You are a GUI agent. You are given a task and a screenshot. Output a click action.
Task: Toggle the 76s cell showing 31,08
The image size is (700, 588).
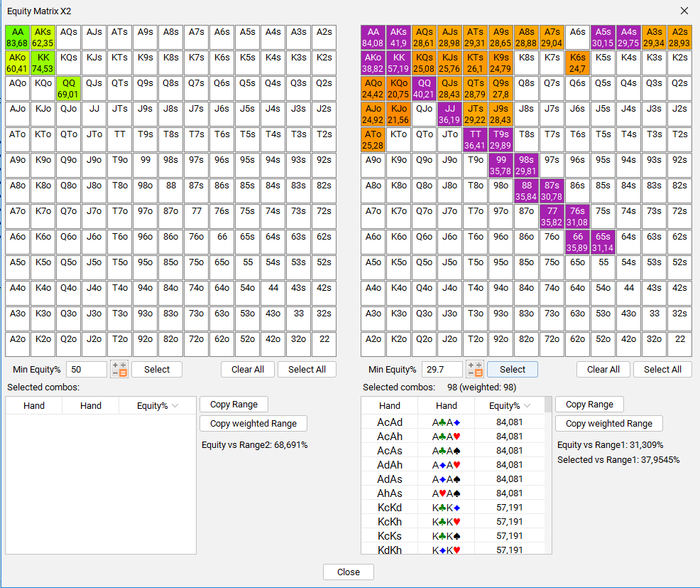click(x=578, y=216)
